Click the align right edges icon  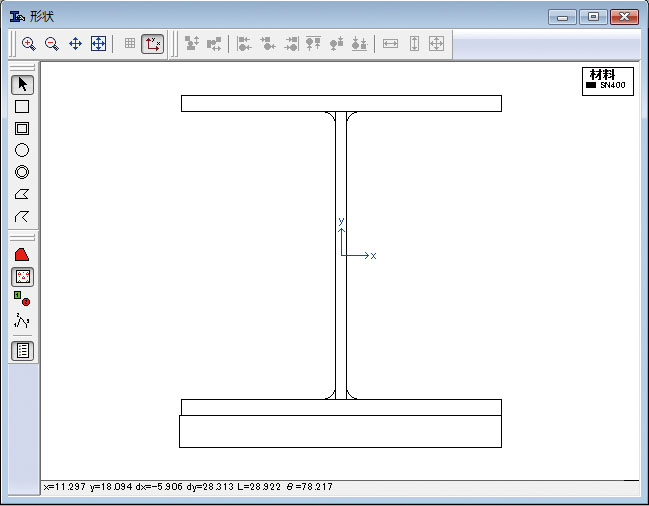(291, 43)
